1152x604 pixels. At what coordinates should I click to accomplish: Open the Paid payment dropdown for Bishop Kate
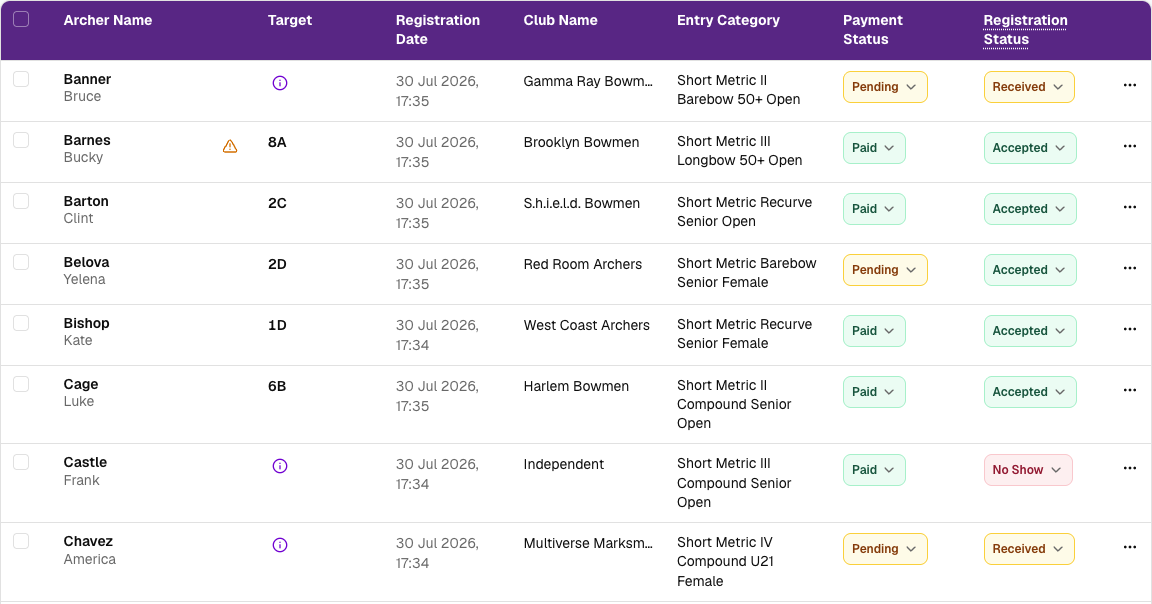(874, 331)
